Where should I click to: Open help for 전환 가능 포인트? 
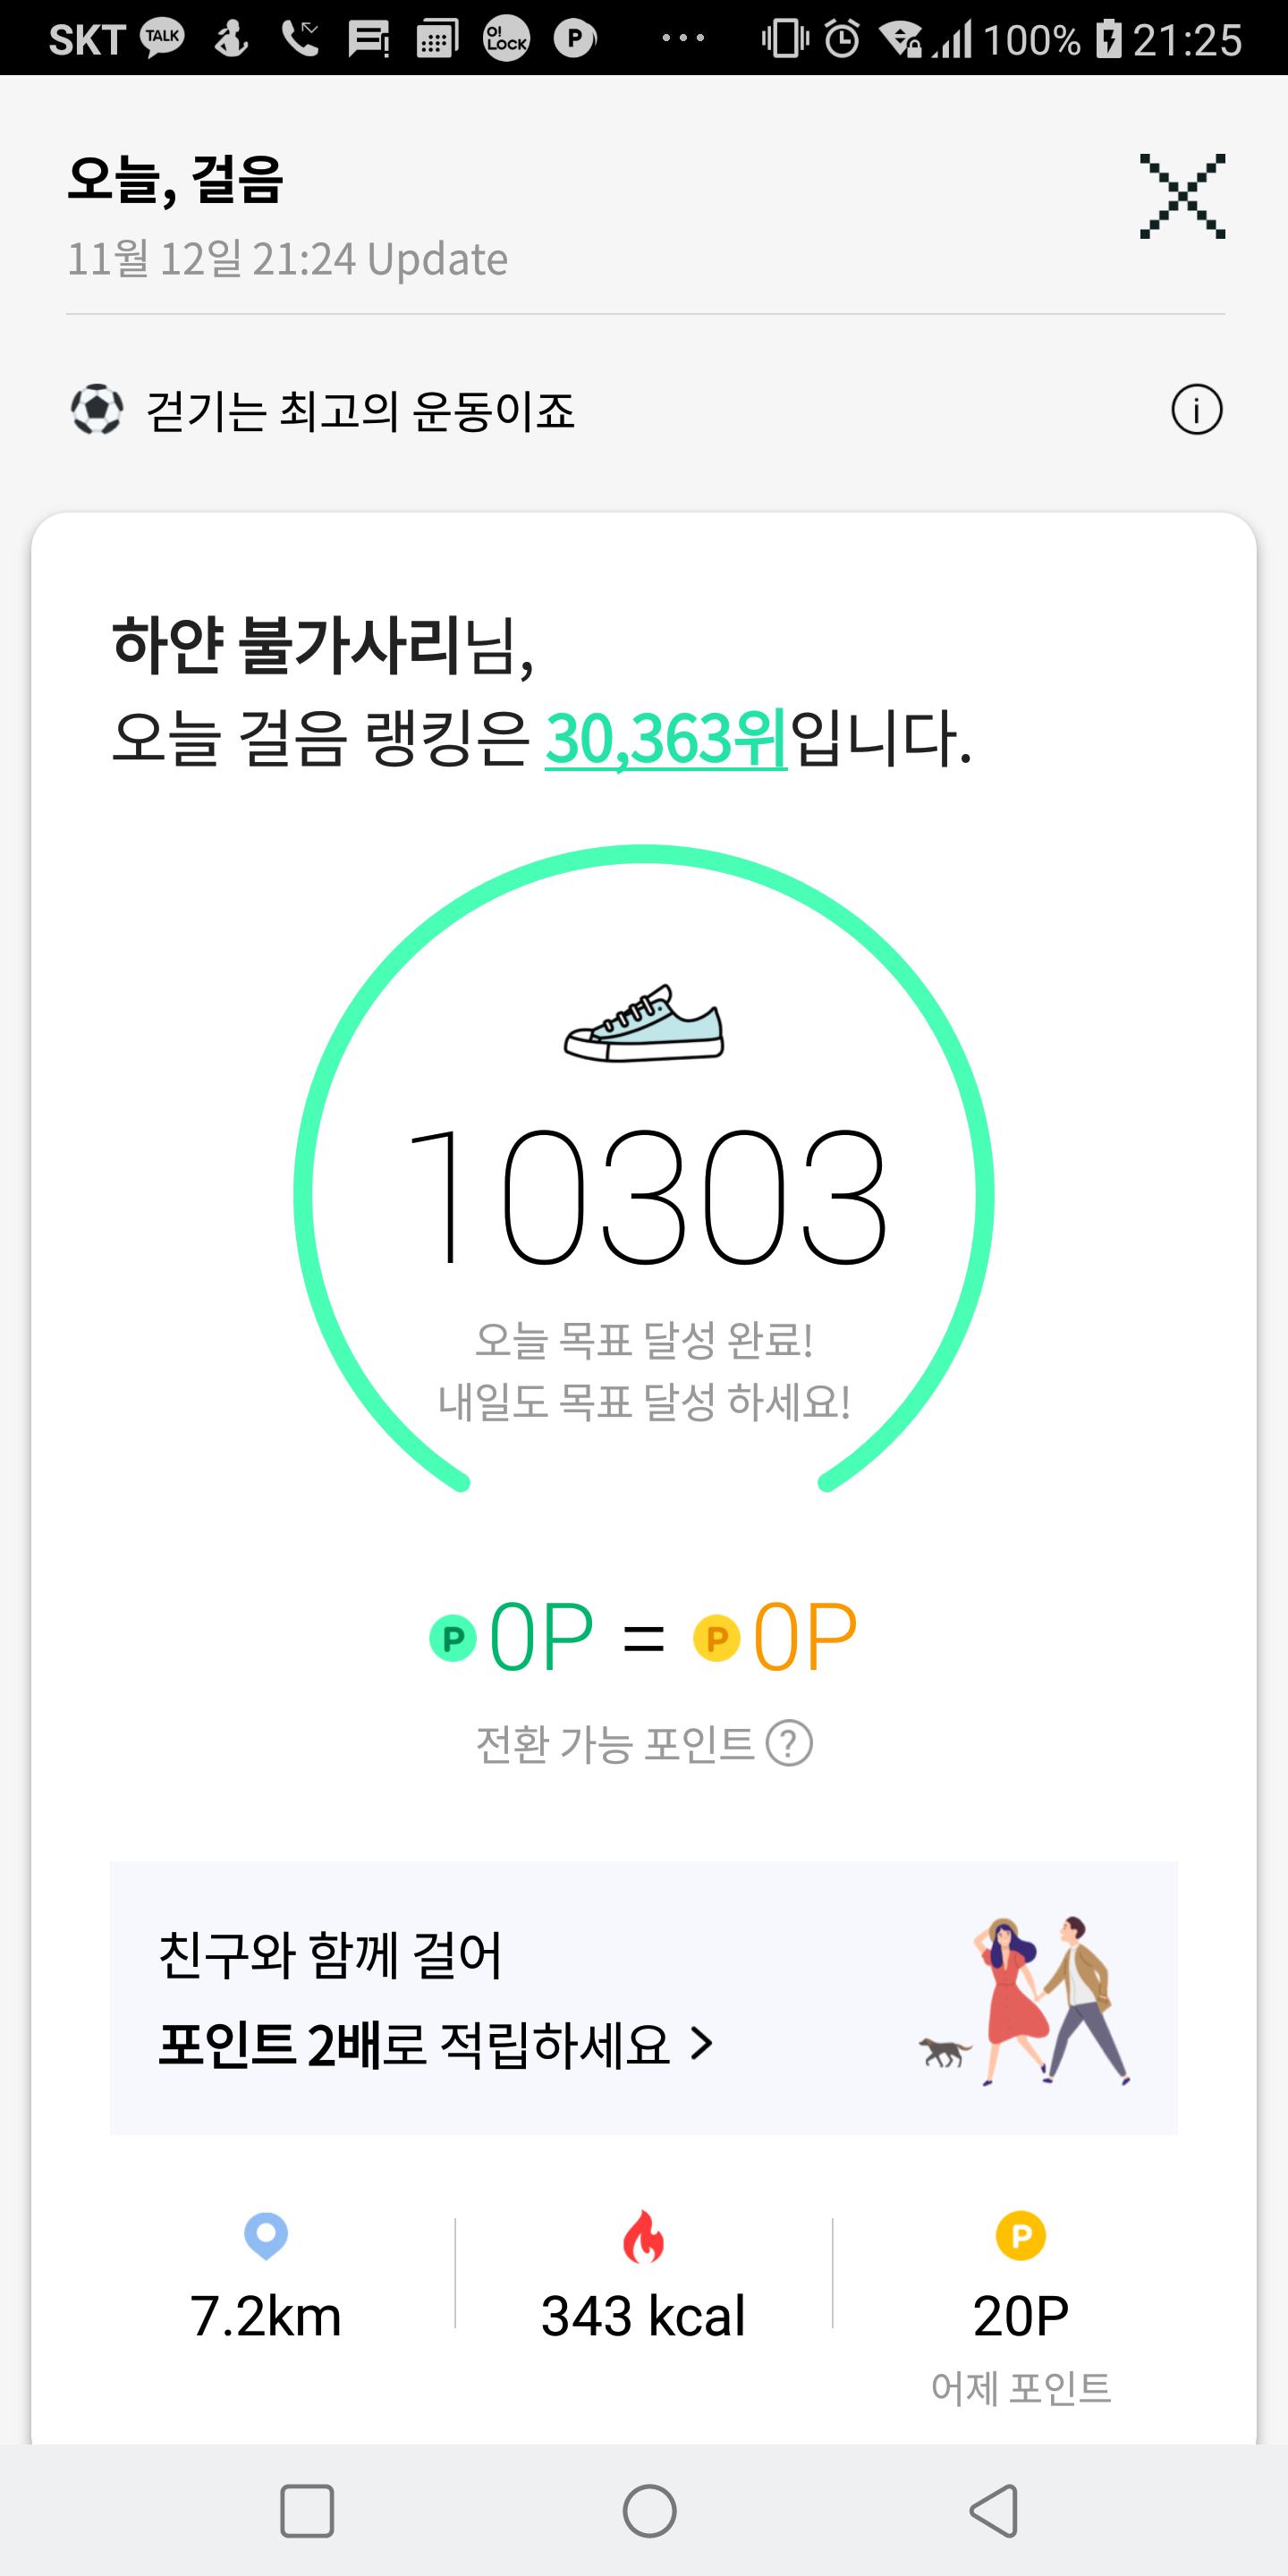tap(789, 1744)
